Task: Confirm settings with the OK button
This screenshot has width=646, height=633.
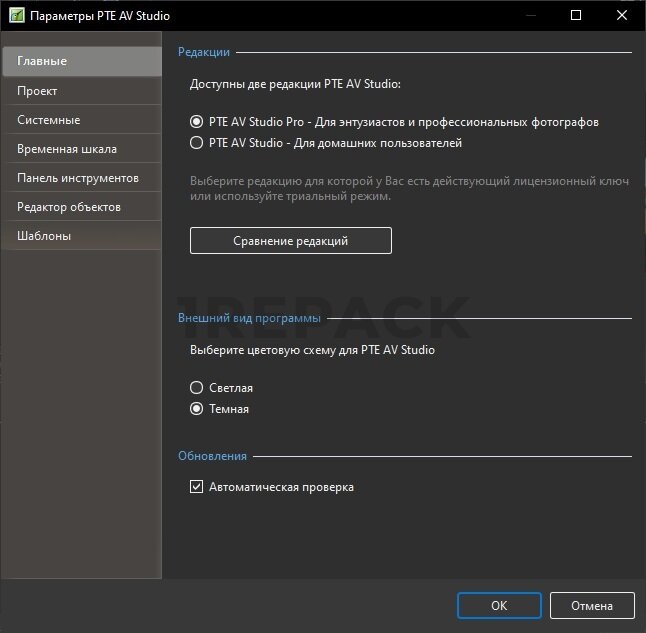Action: click(499, 605)
